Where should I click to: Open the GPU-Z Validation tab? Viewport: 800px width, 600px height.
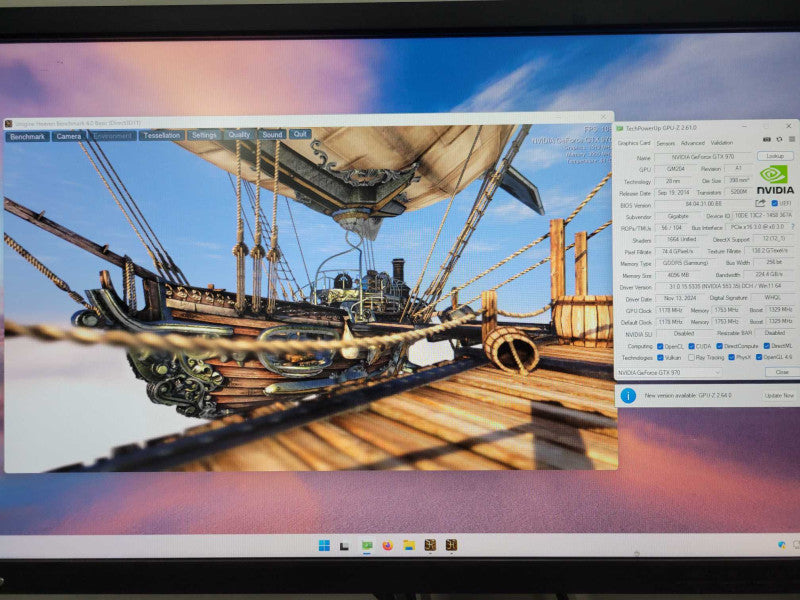[721, 143]
